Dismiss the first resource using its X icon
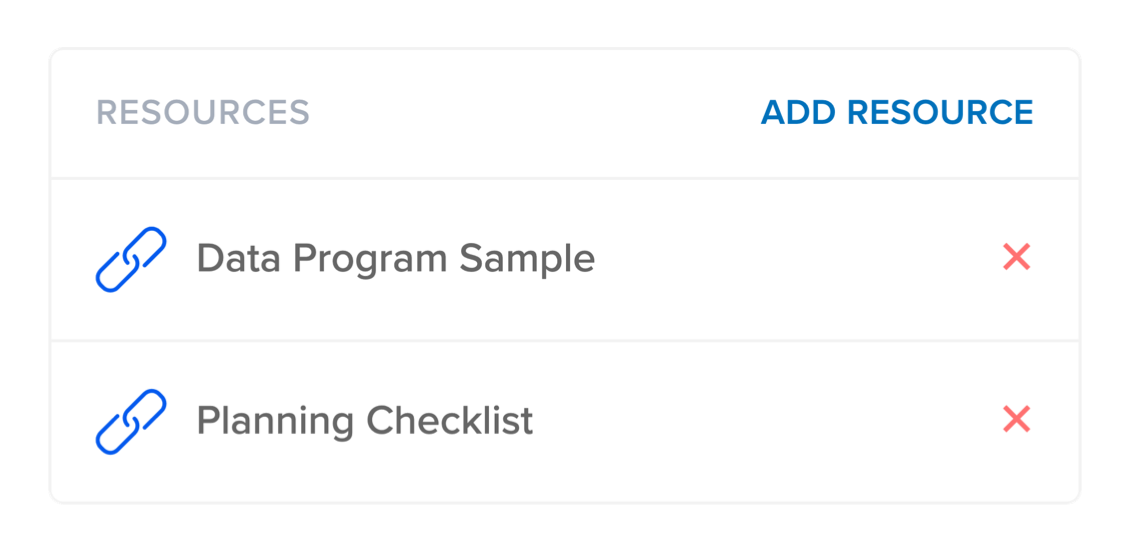1129x558 pixels. pyautogui.click(x=1016, y=258)
